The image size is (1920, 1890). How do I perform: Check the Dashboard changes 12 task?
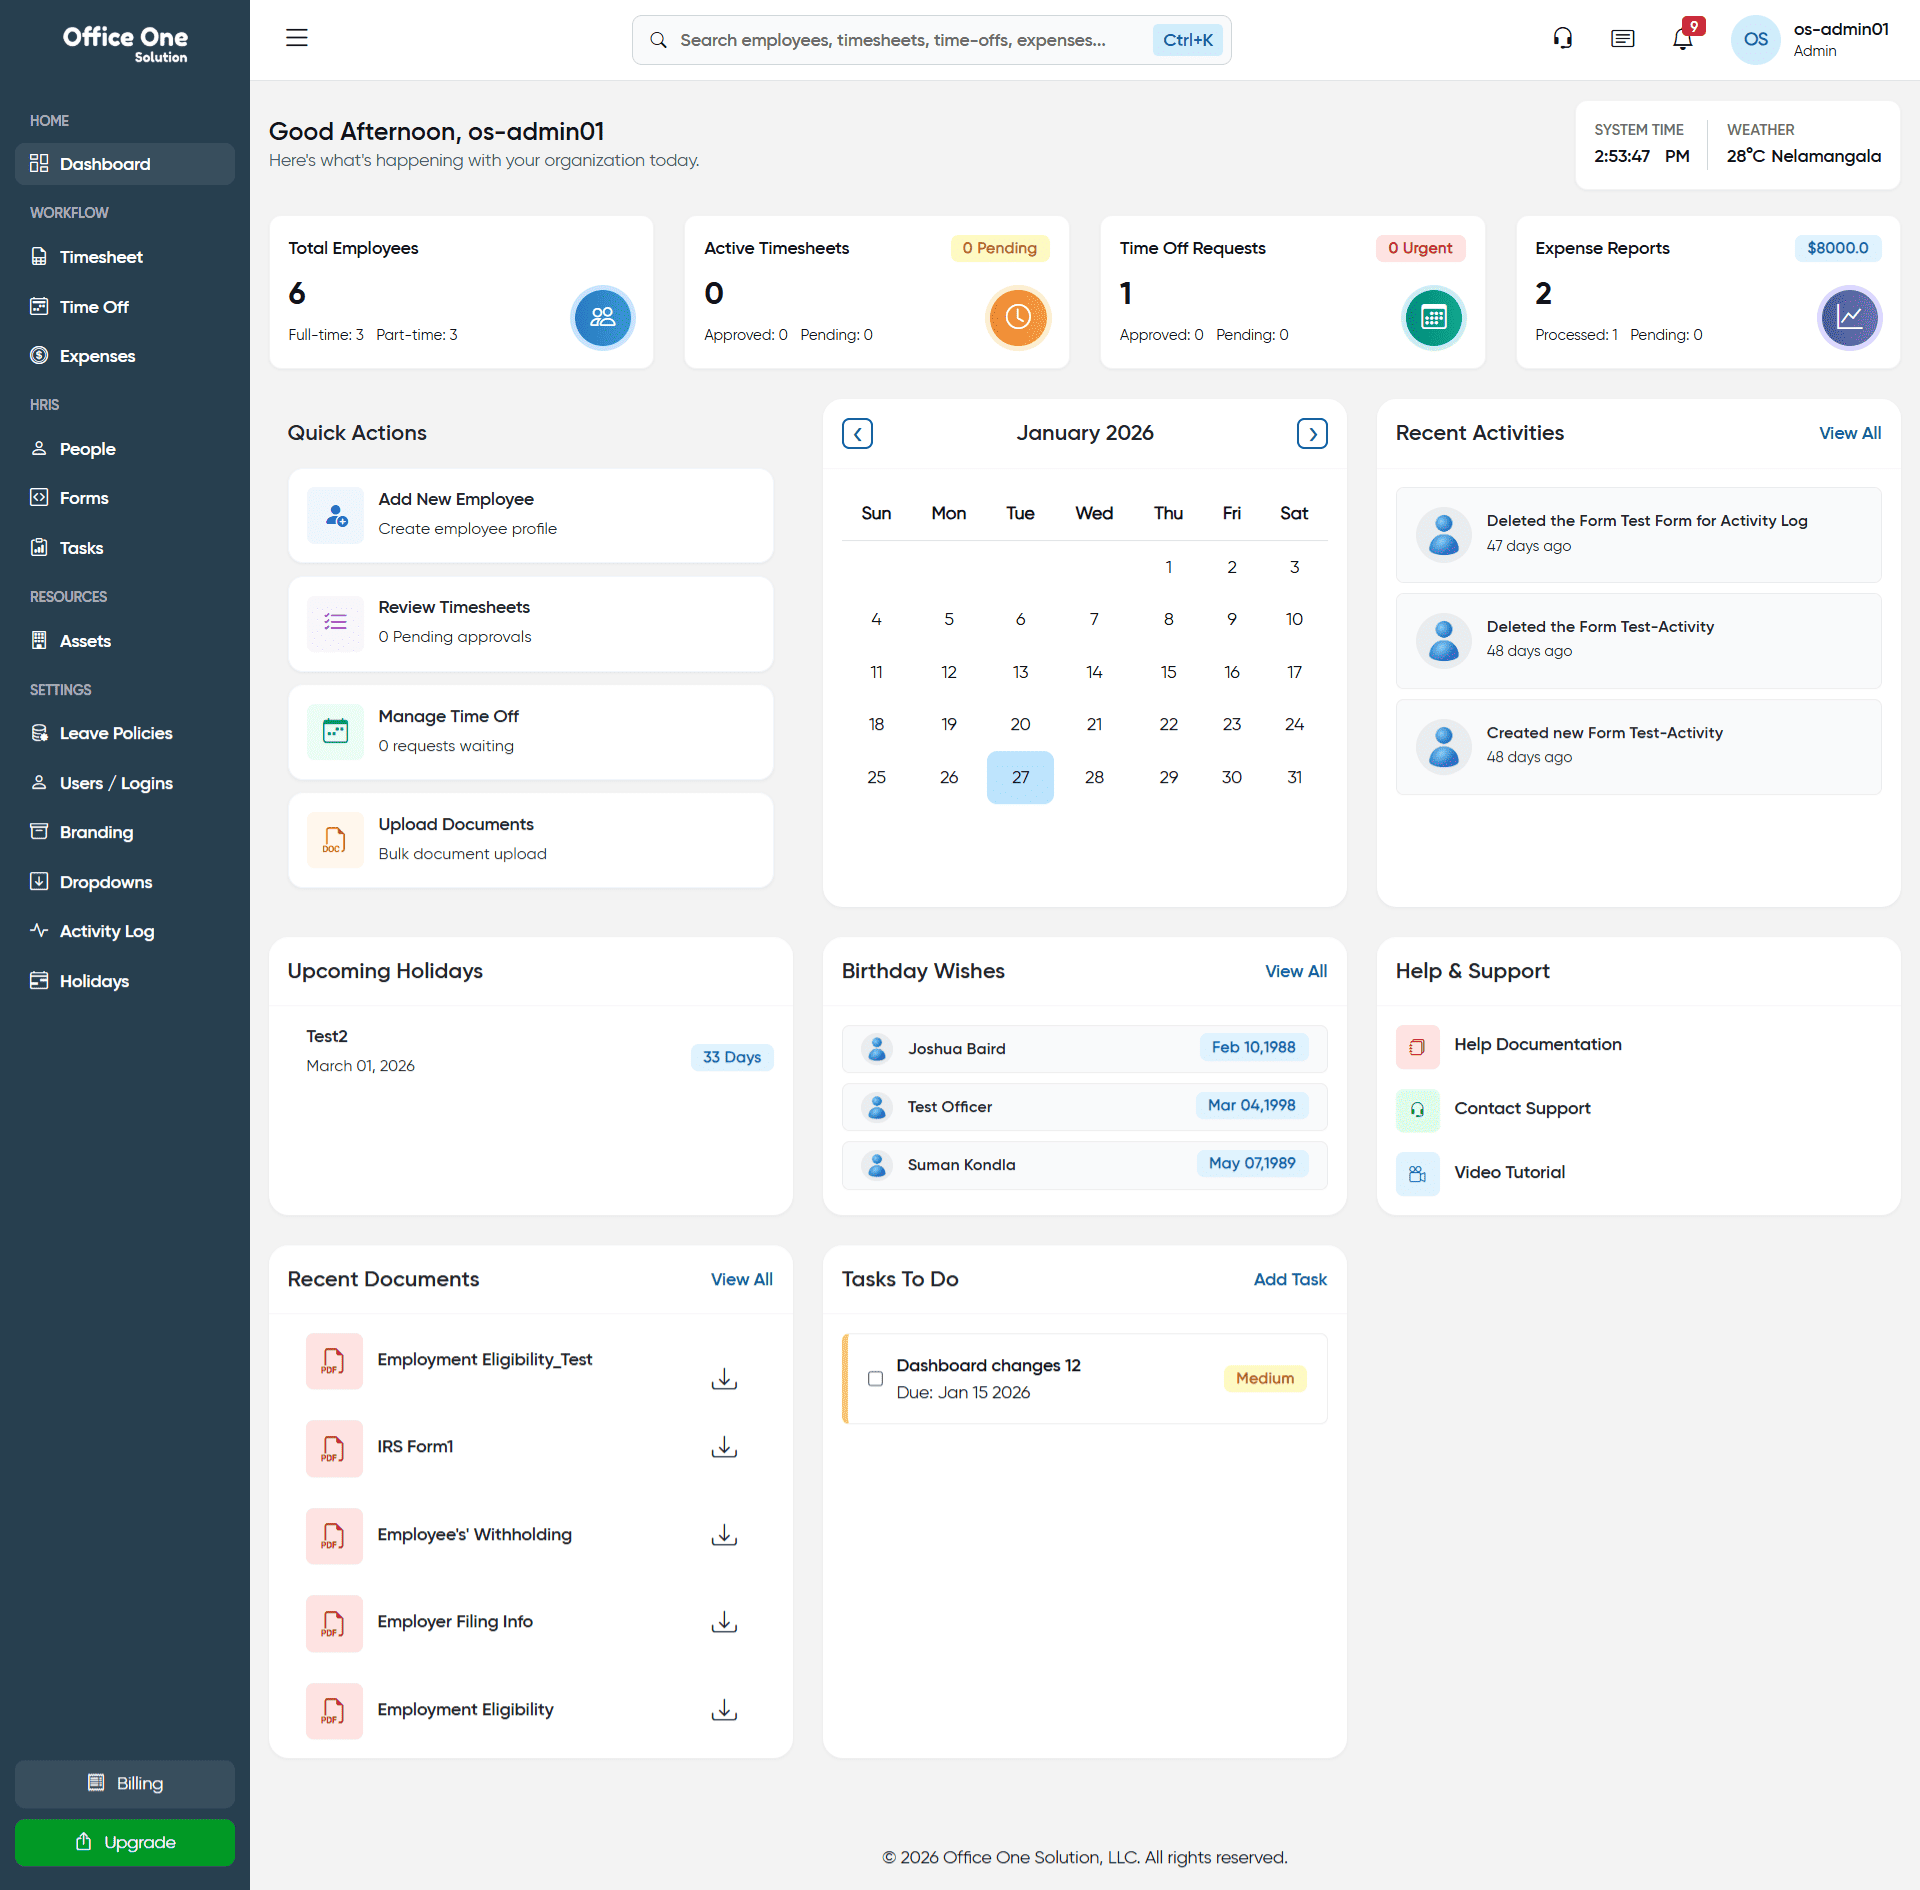875,1378
